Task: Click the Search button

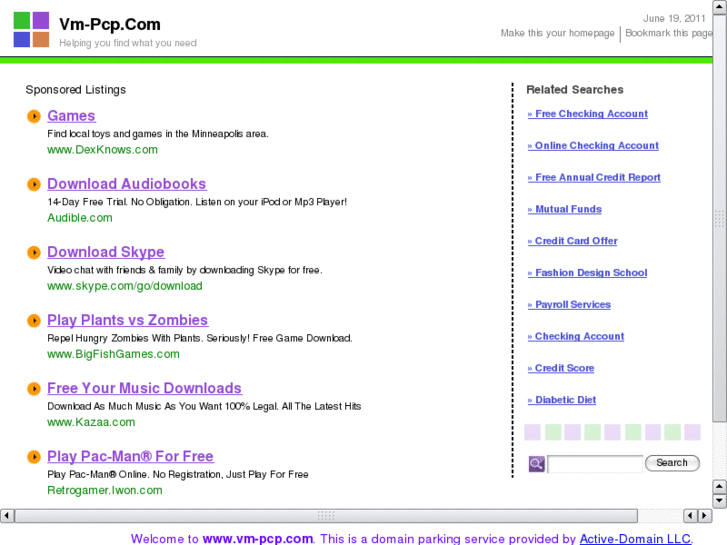Action: 672,463
